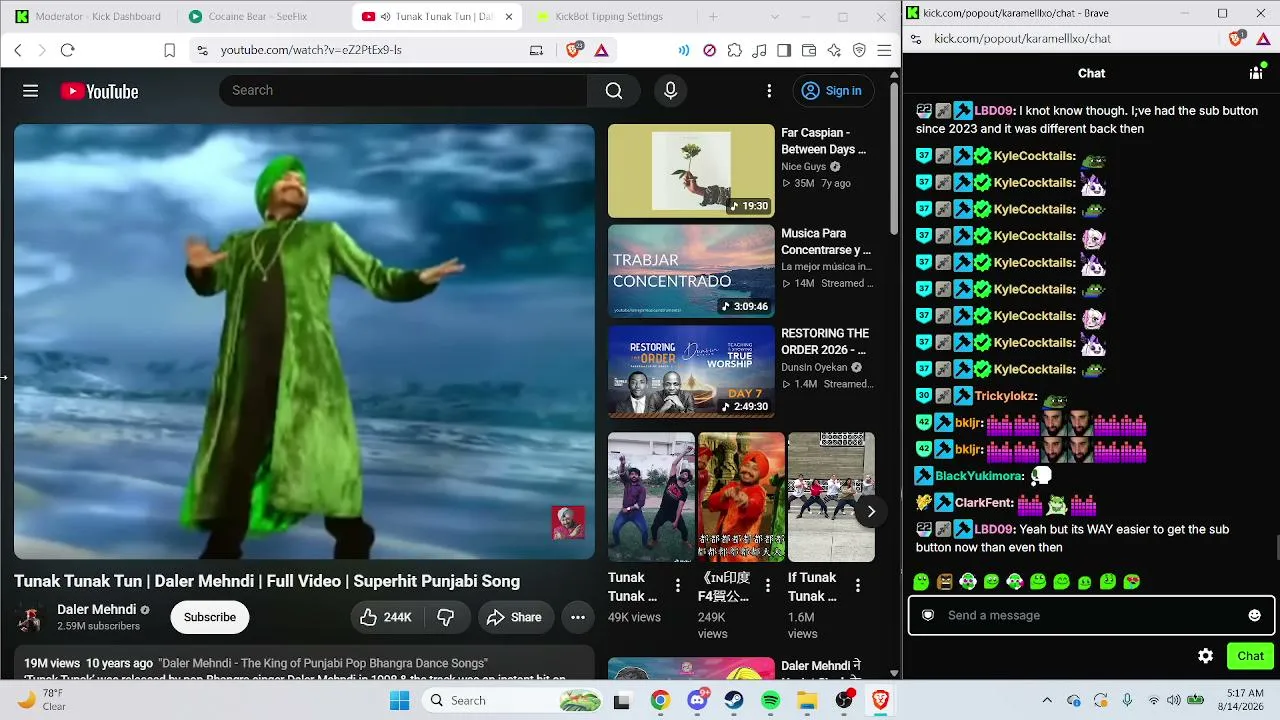Share the Tunak Tunak Tun video
The height and width of the screenshot is (720, 1280).
coord(514,617)
